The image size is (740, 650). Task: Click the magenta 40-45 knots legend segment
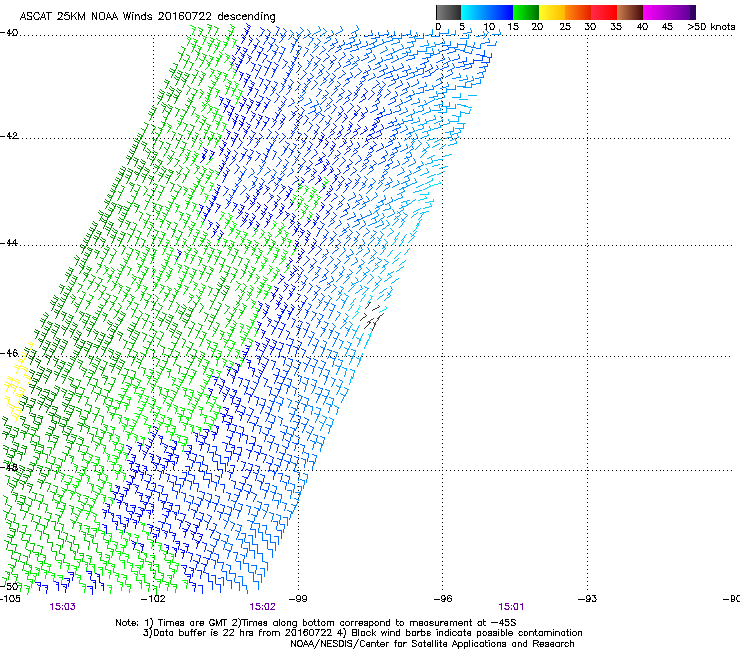pyautogui.click(x=656, y=12)
